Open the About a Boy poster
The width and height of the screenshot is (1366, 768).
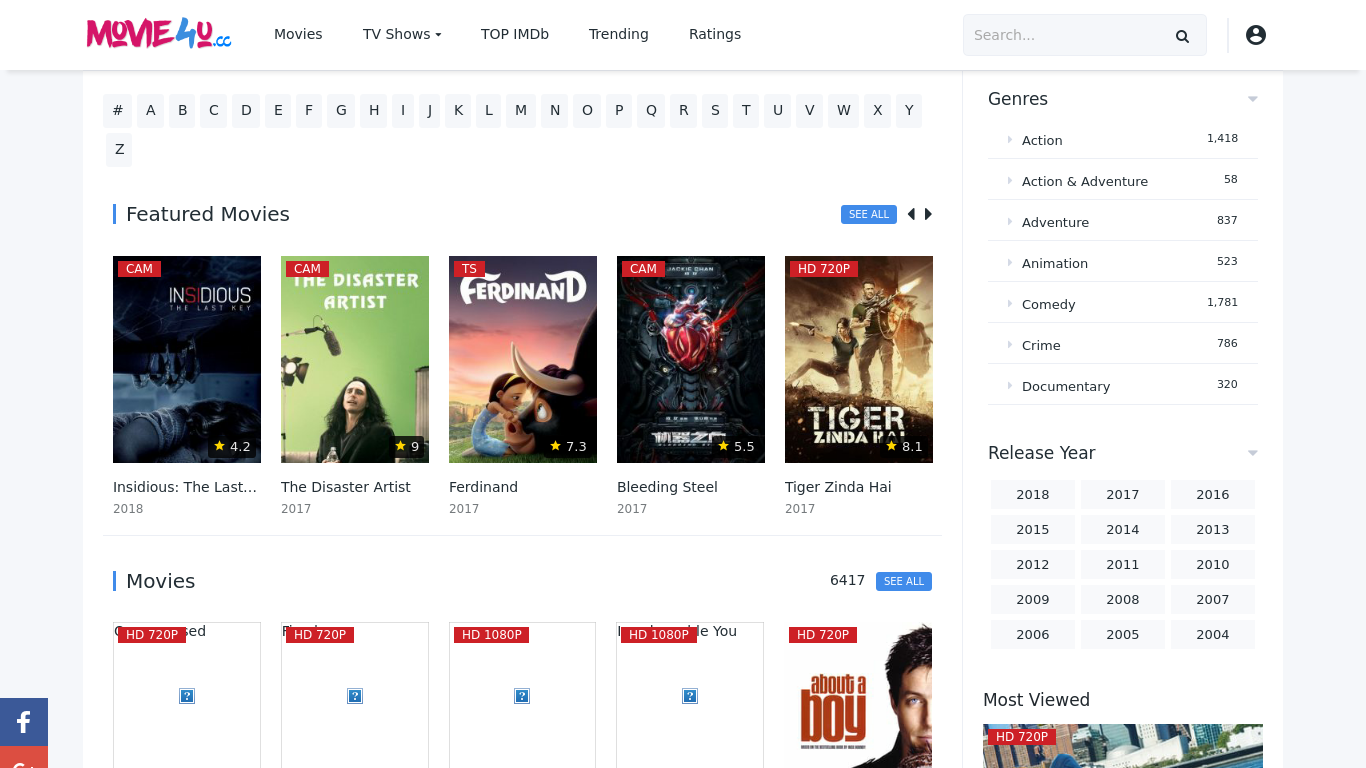(x=859, y=695)
